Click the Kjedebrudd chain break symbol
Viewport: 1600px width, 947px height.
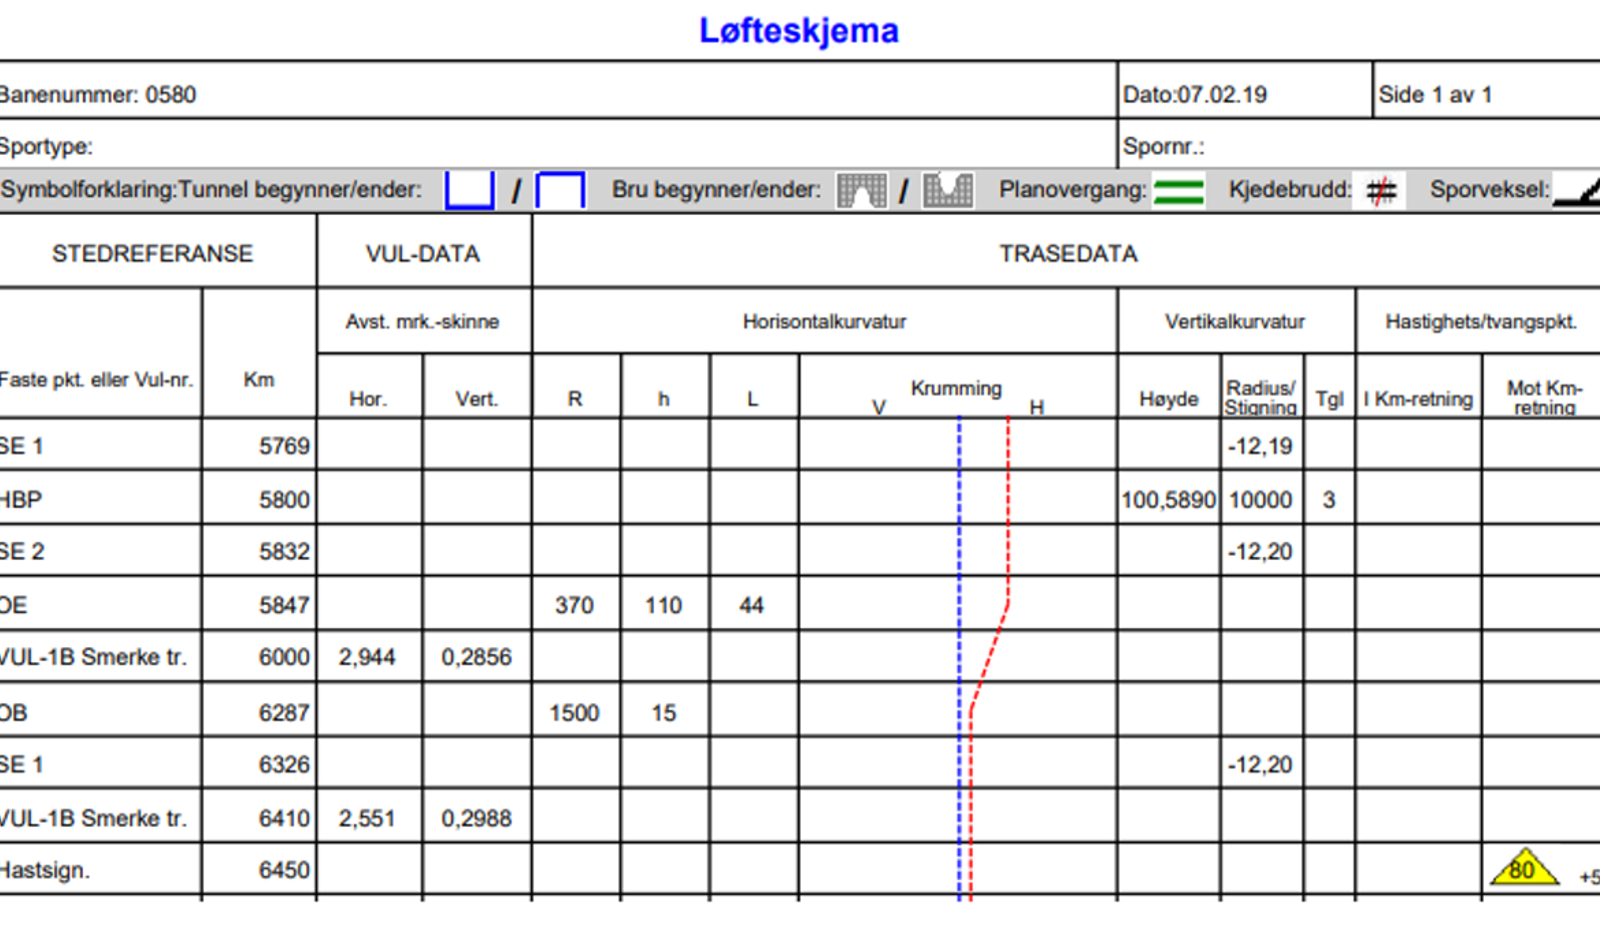(x=1381, y=190)
